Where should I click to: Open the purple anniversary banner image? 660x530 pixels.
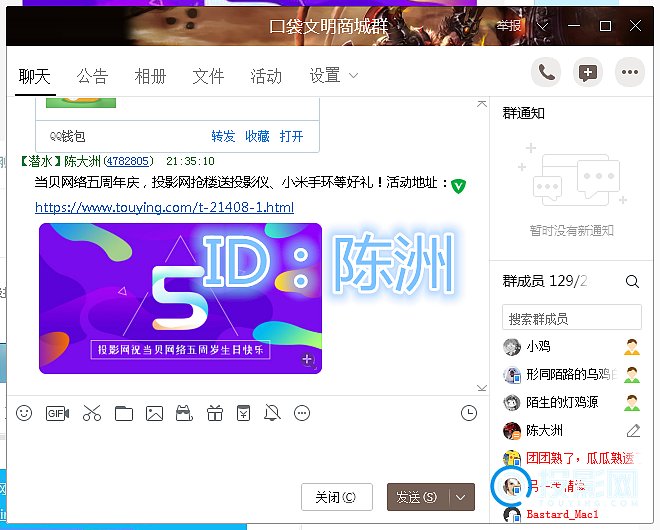point(180,298)
